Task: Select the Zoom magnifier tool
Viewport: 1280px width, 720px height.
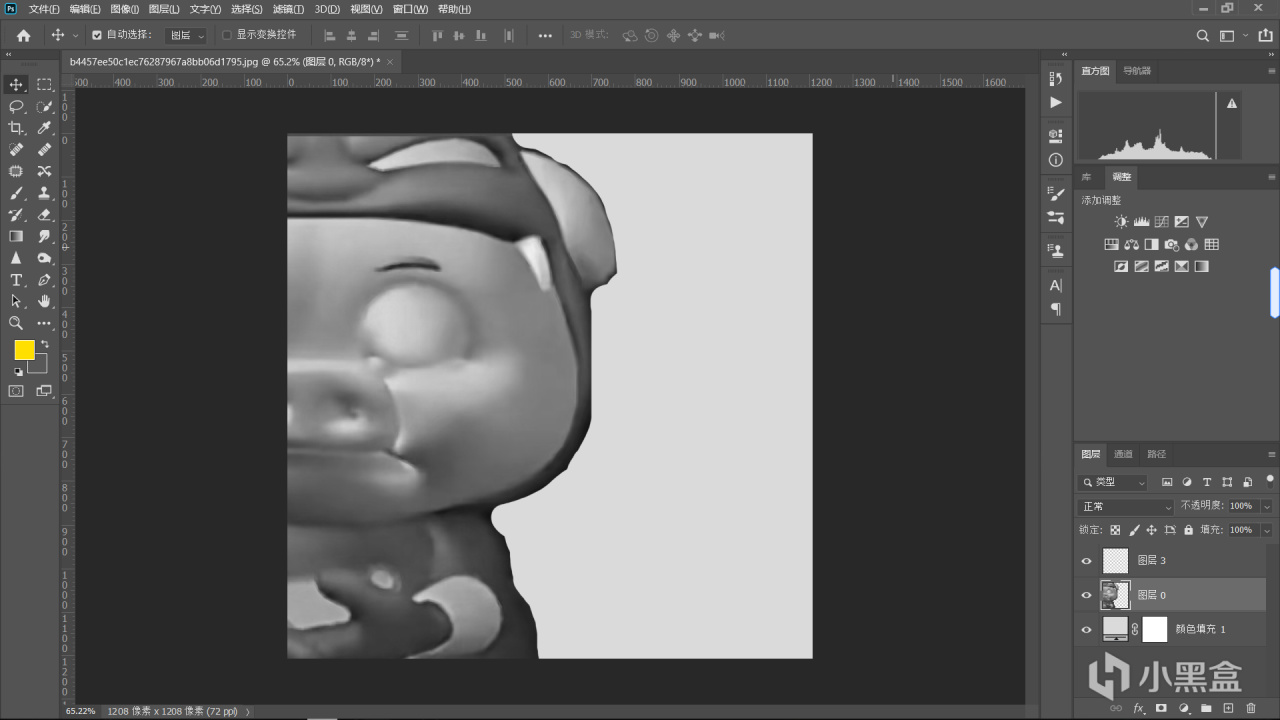Action: 16,323
